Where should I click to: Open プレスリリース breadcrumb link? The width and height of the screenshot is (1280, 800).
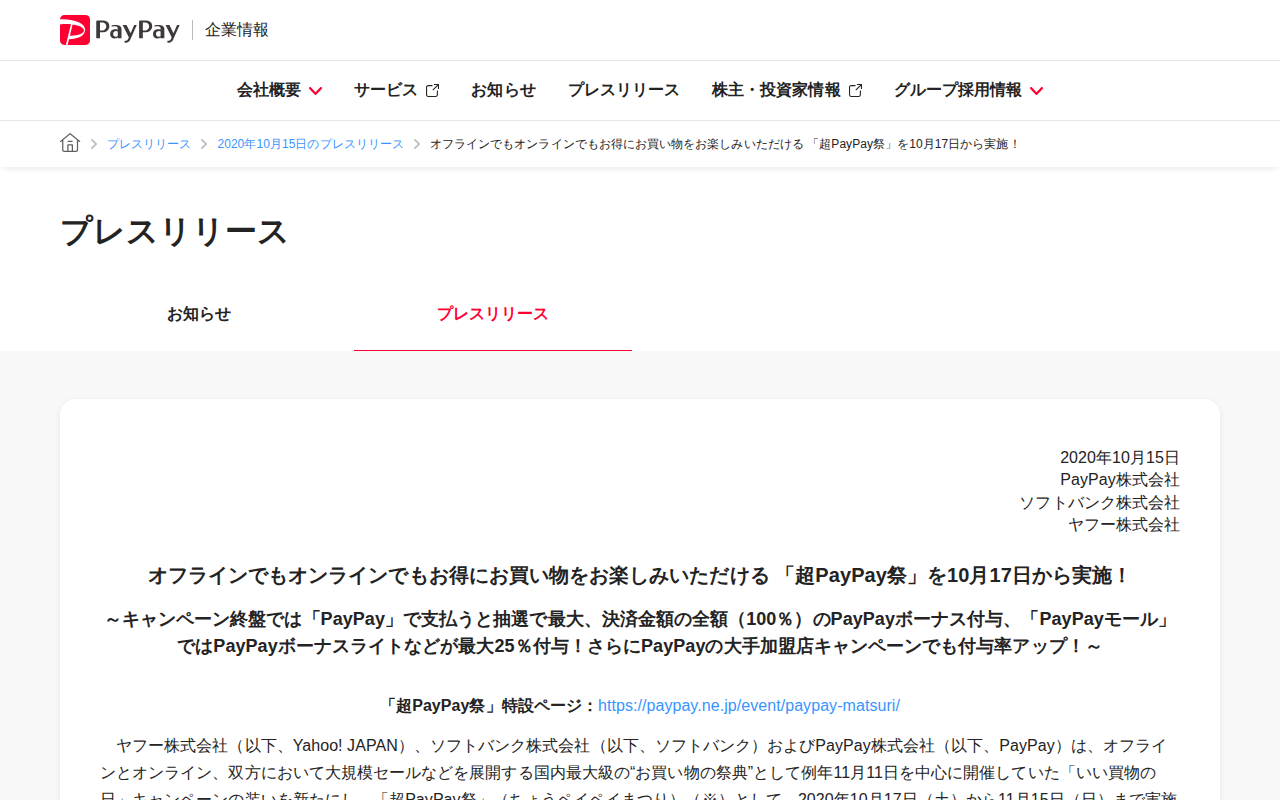point(149,144)
